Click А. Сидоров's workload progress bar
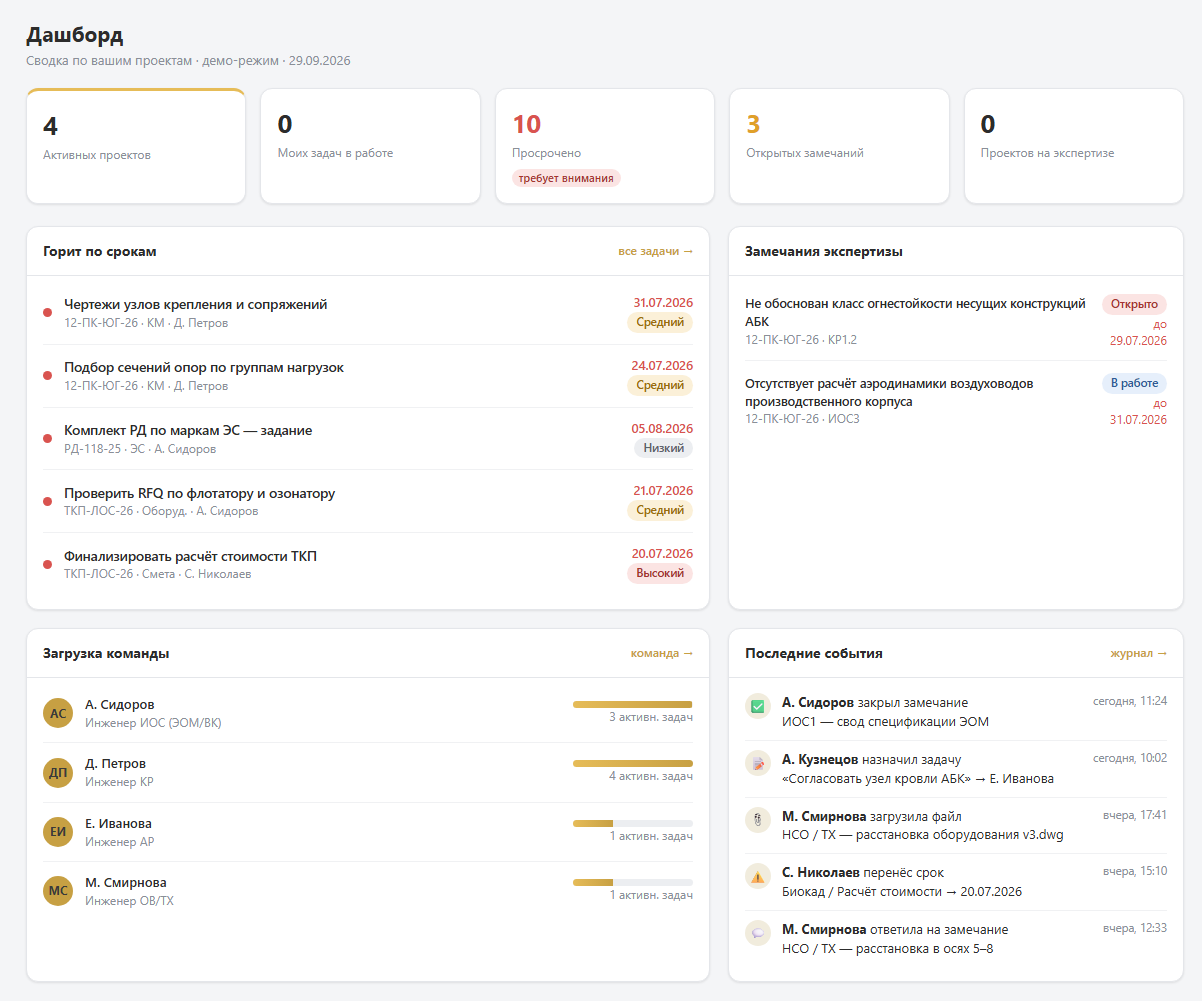Viewport: 1202px width, 1001px height. click(633, 705)
